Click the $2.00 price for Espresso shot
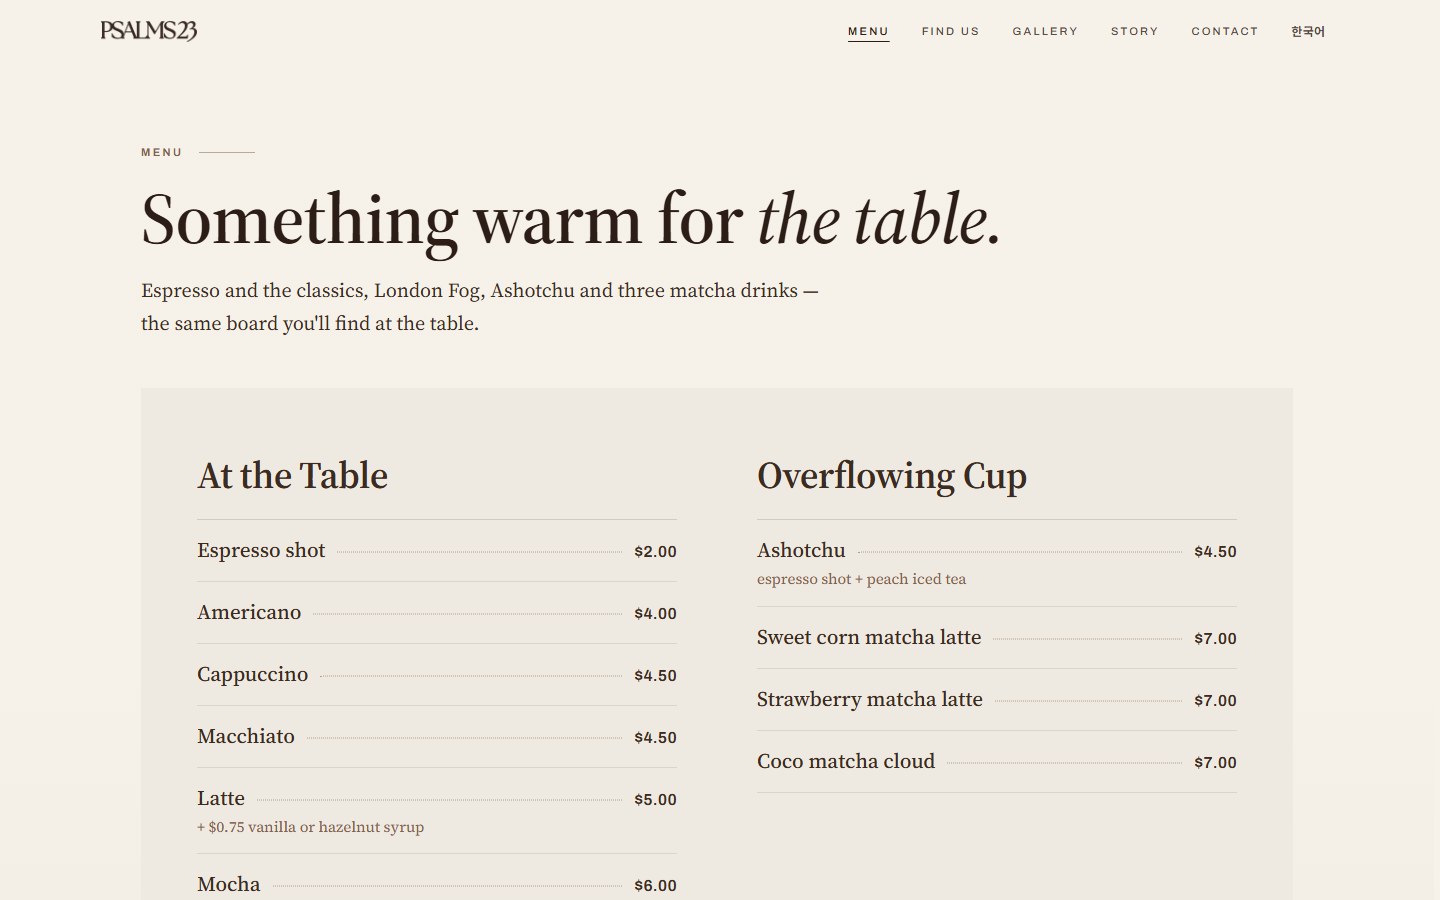Viewport: 1440px width, 900px height. pyautogui.click(x=656, y=551)
